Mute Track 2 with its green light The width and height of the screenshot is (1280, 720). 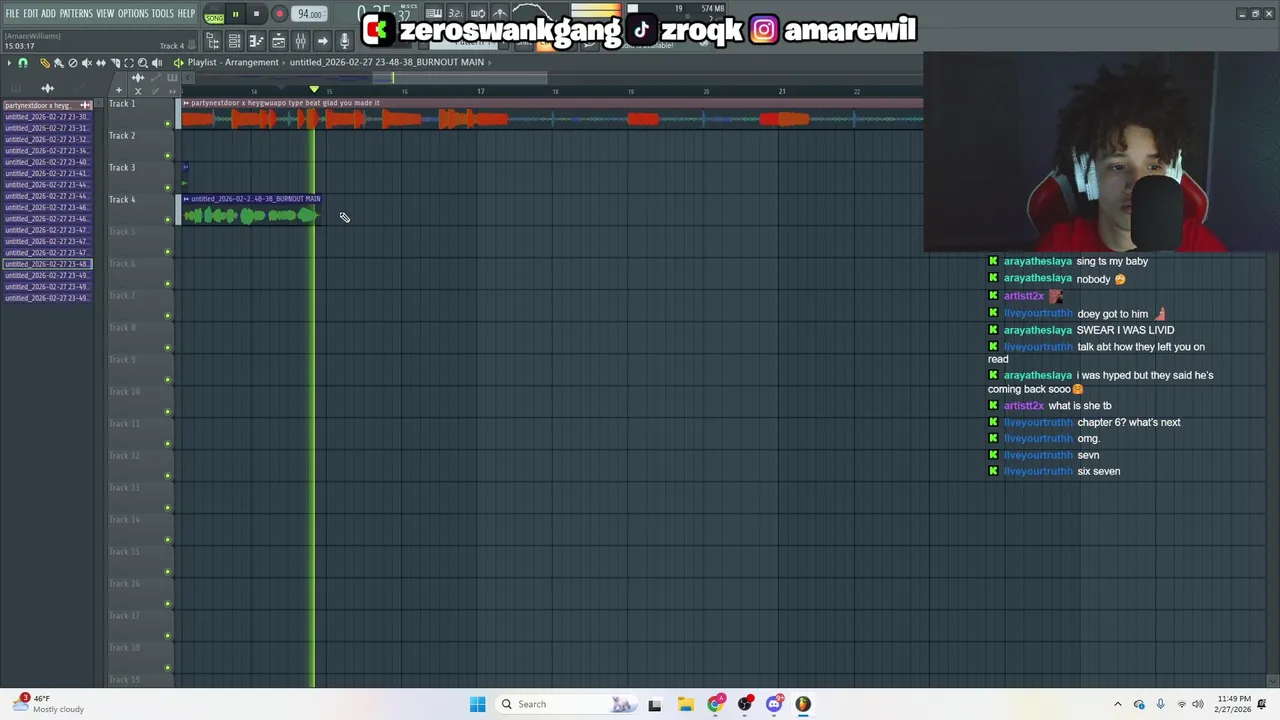point(167,156)
